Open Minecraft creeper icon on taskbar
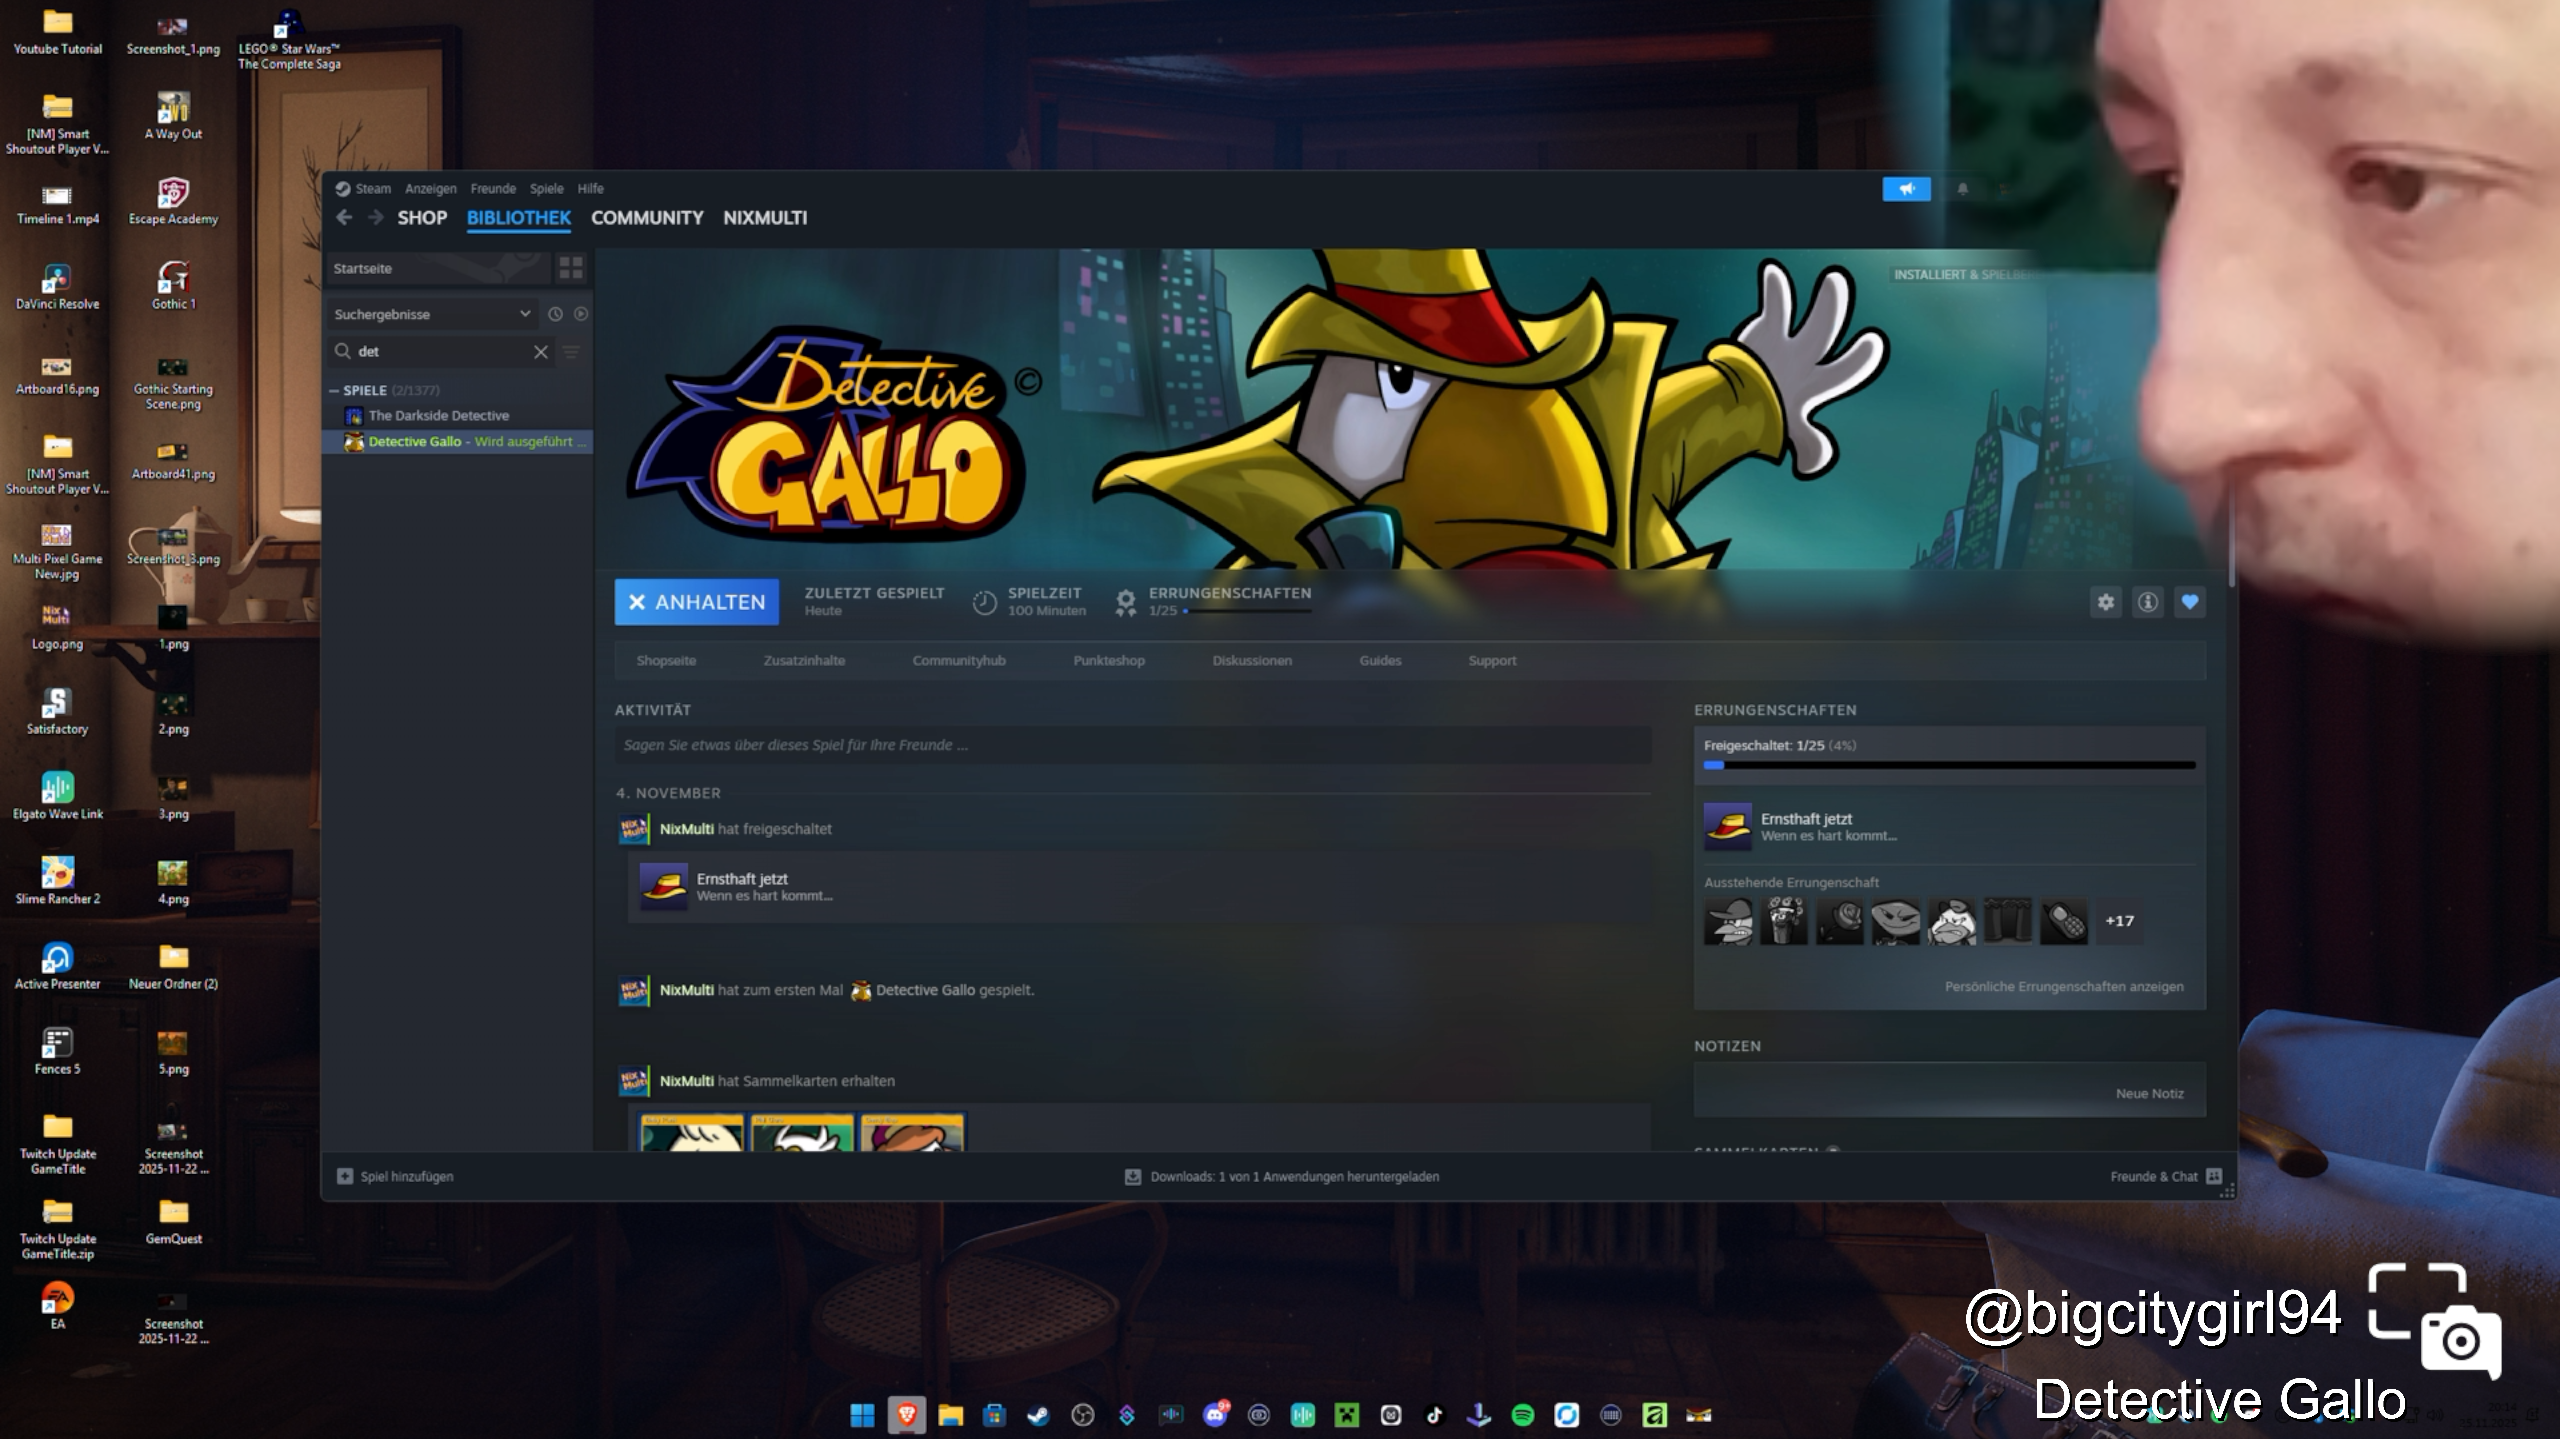The height and width of the screenshot is (1440, 2560). click(x=1347, y=1415)
